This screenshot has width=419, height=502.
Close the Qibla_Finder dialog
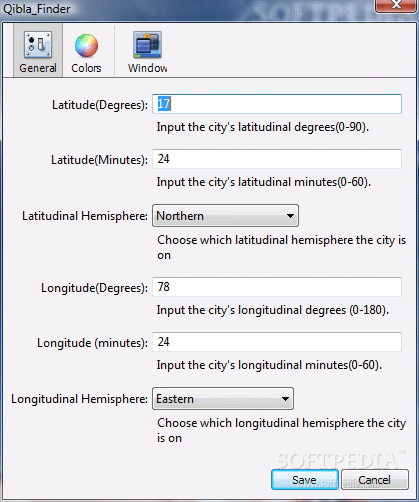(x=396, y=5)
